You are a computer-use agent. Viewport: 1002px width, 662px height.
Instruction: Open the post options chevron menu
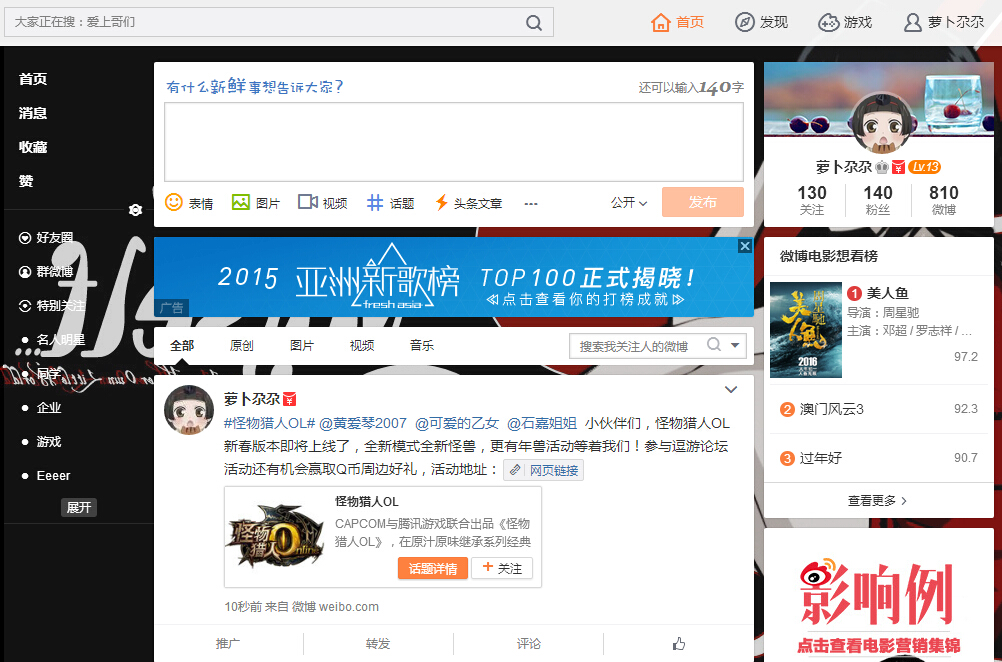(x=731, y=389)
